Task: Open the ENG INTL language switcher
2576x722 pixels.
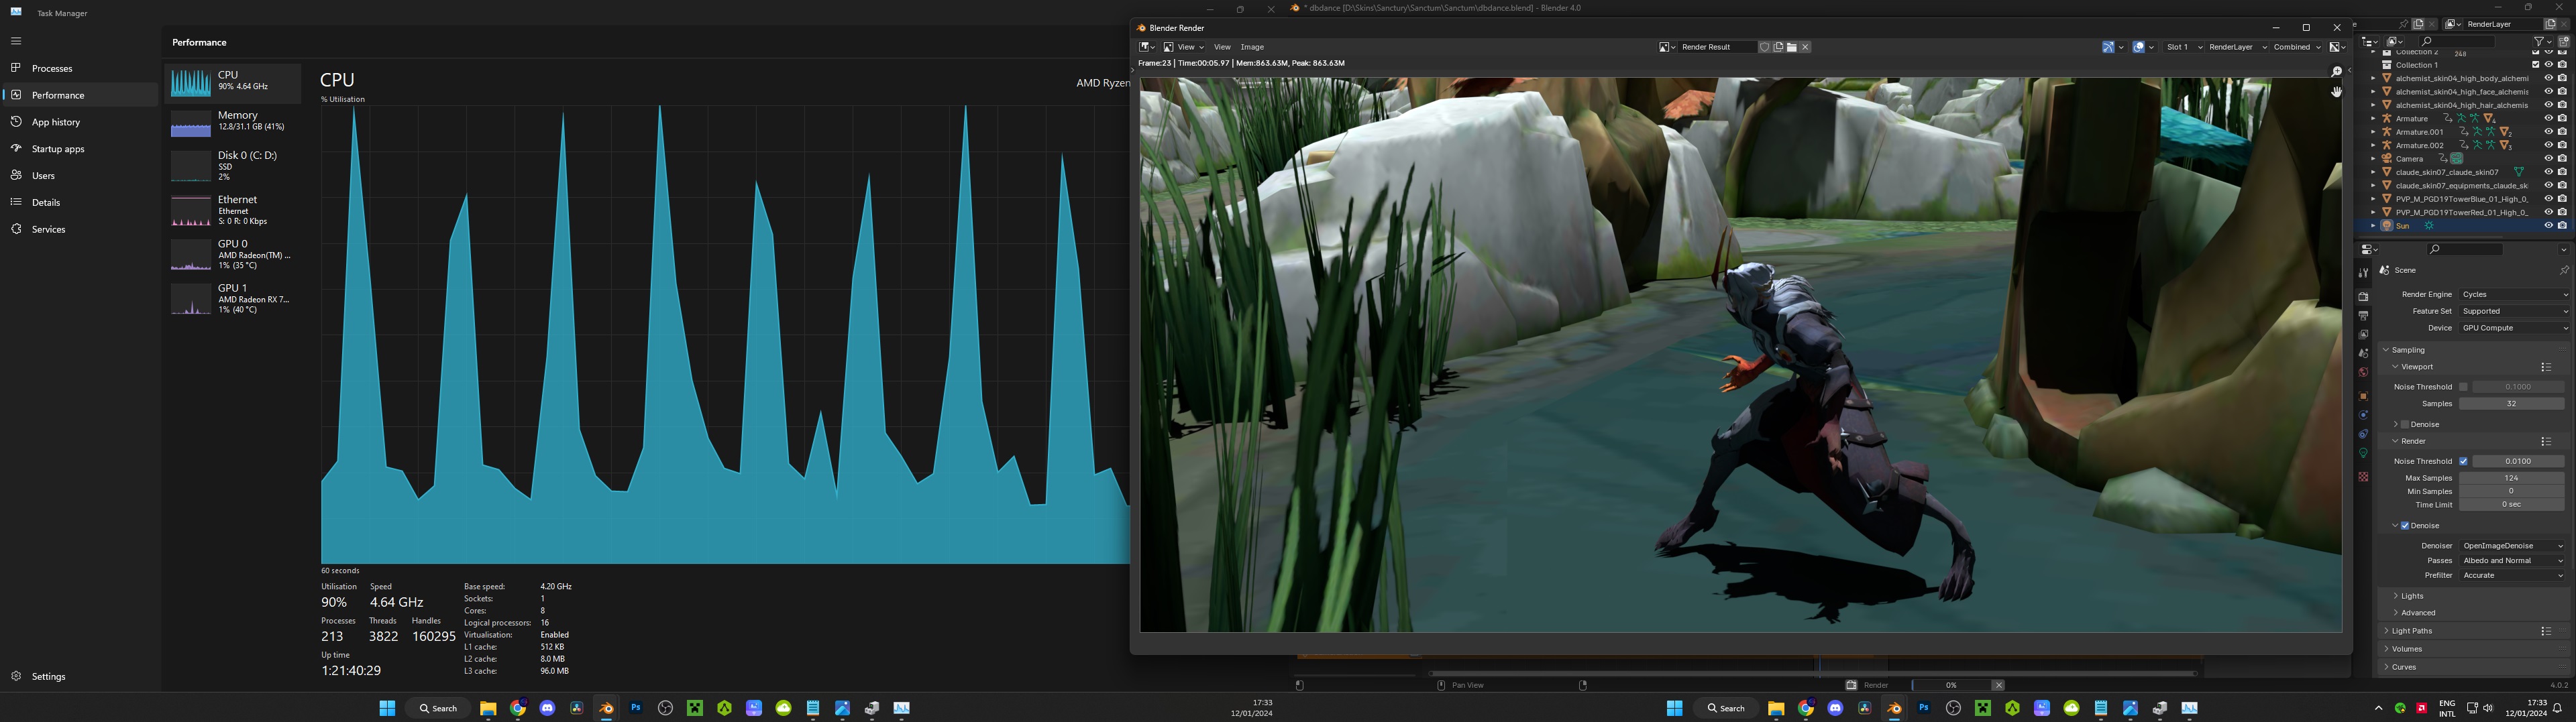Action: tap(2447, 708)
